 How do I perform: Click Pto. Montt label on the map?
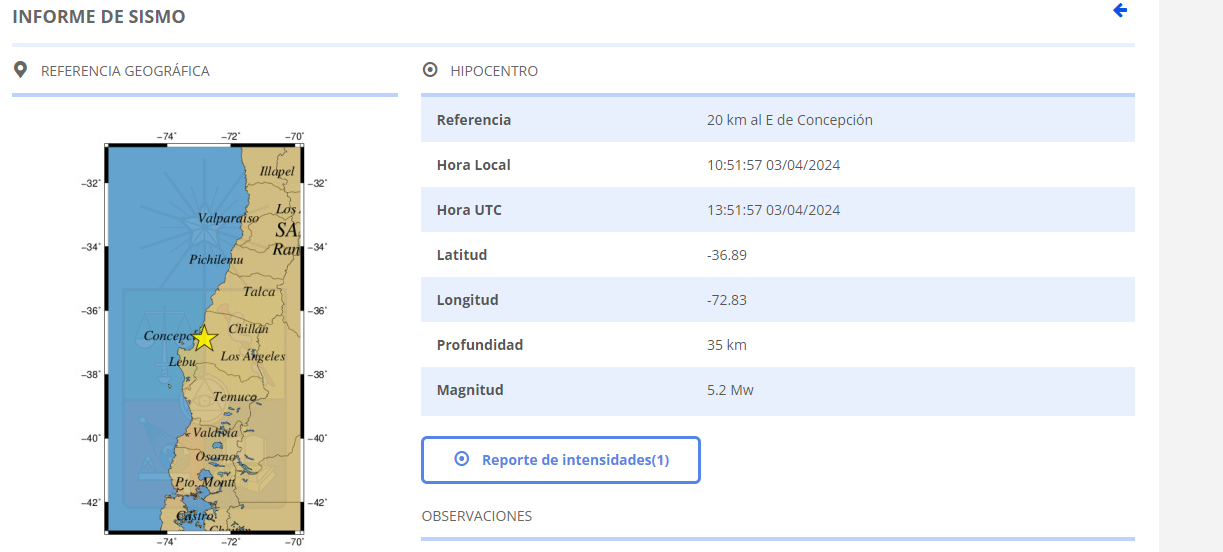(205, 482)
